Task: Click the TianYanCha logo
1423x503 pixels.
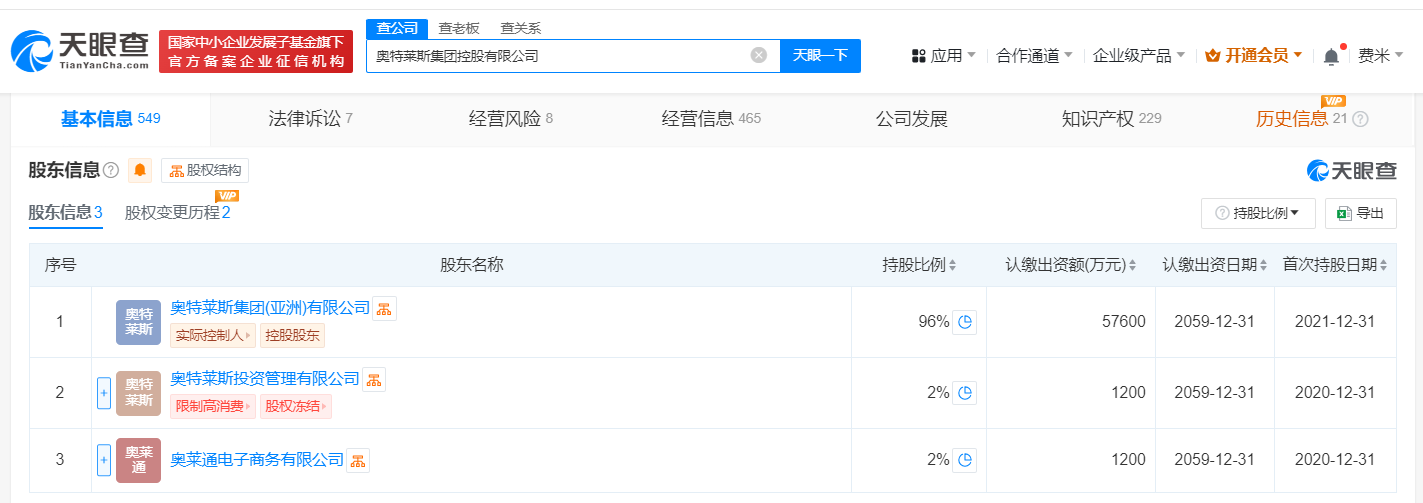Action: coord(80,52)
